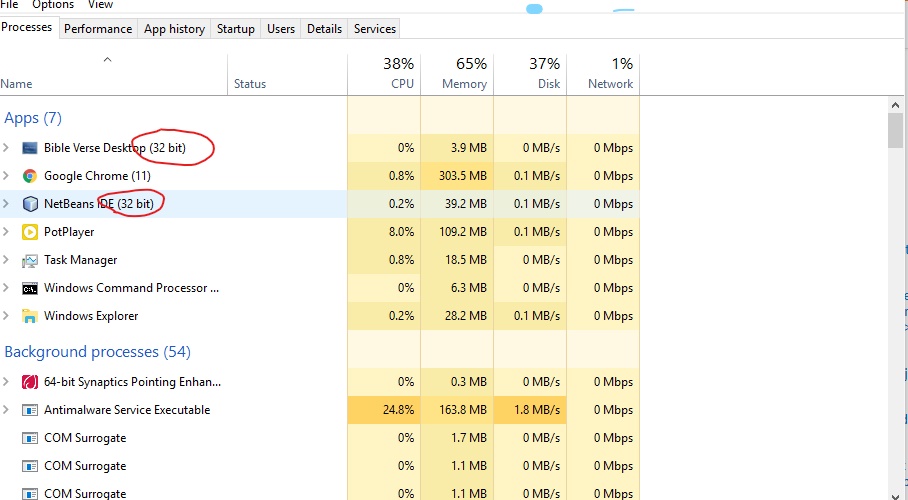This screenshot has width=908, height=500.
Task: Click the 28.2 MB memory value
Action: [466, 316]
